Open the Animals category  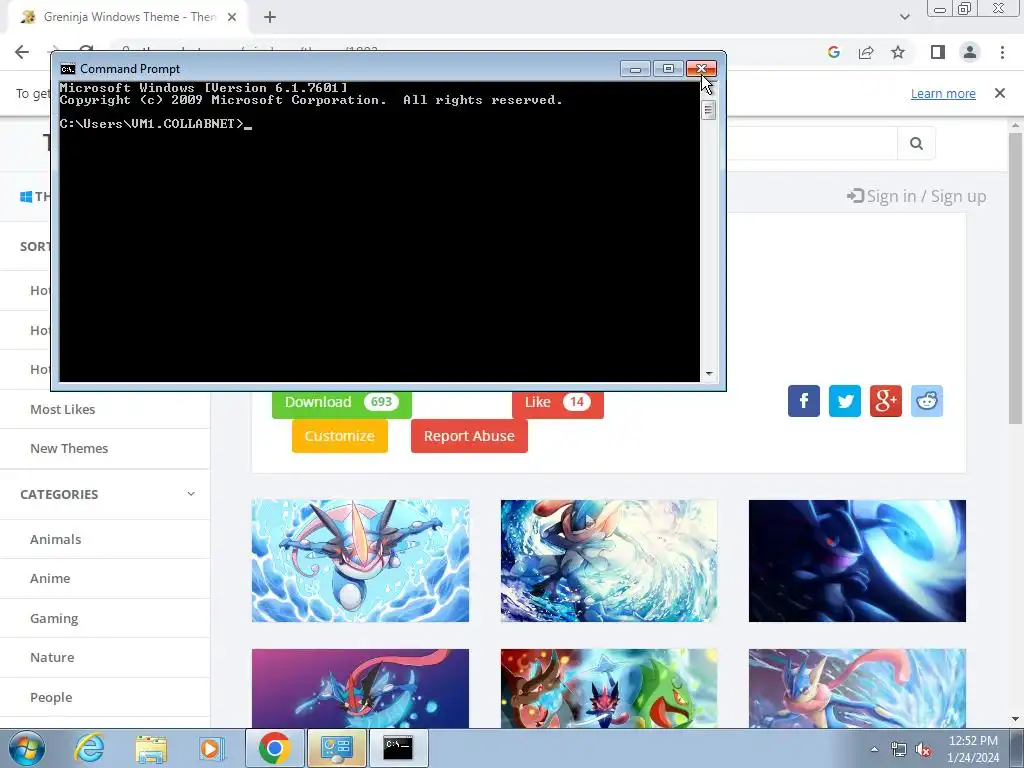56,539
